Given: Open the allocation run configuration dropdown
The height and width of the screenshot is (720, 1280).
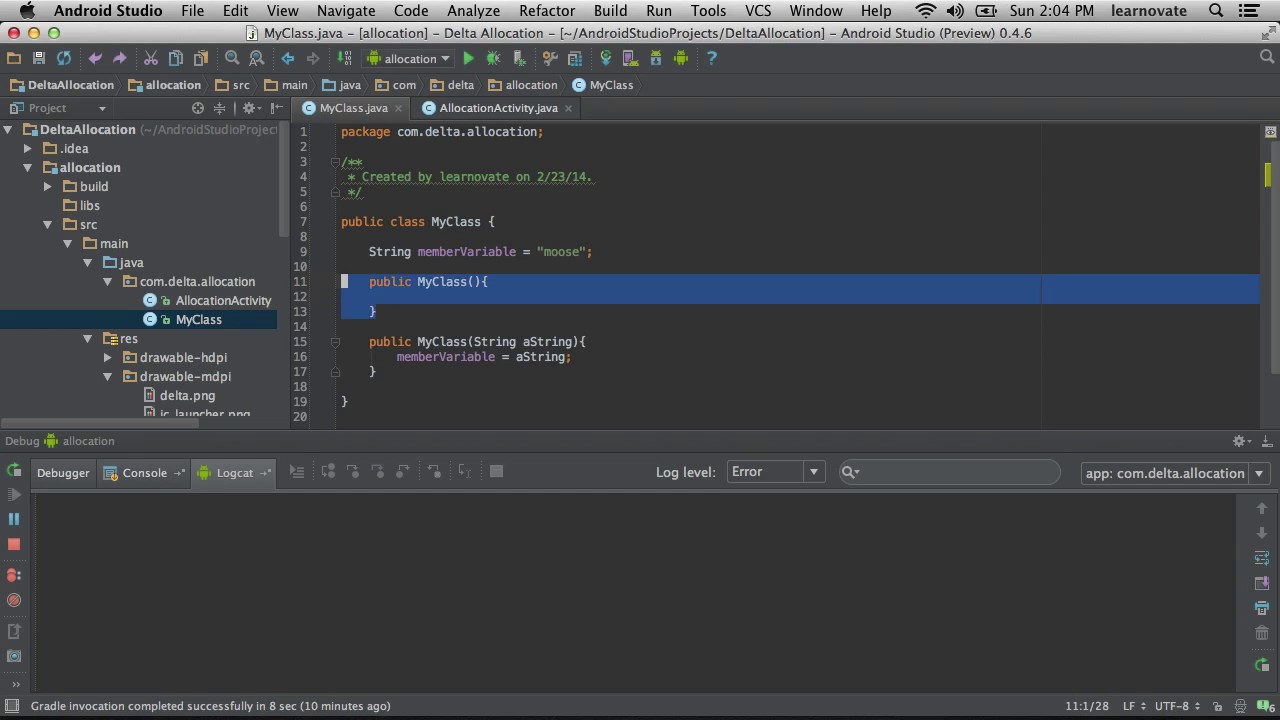Looking at the screenshot, I should tap(410, 59).
